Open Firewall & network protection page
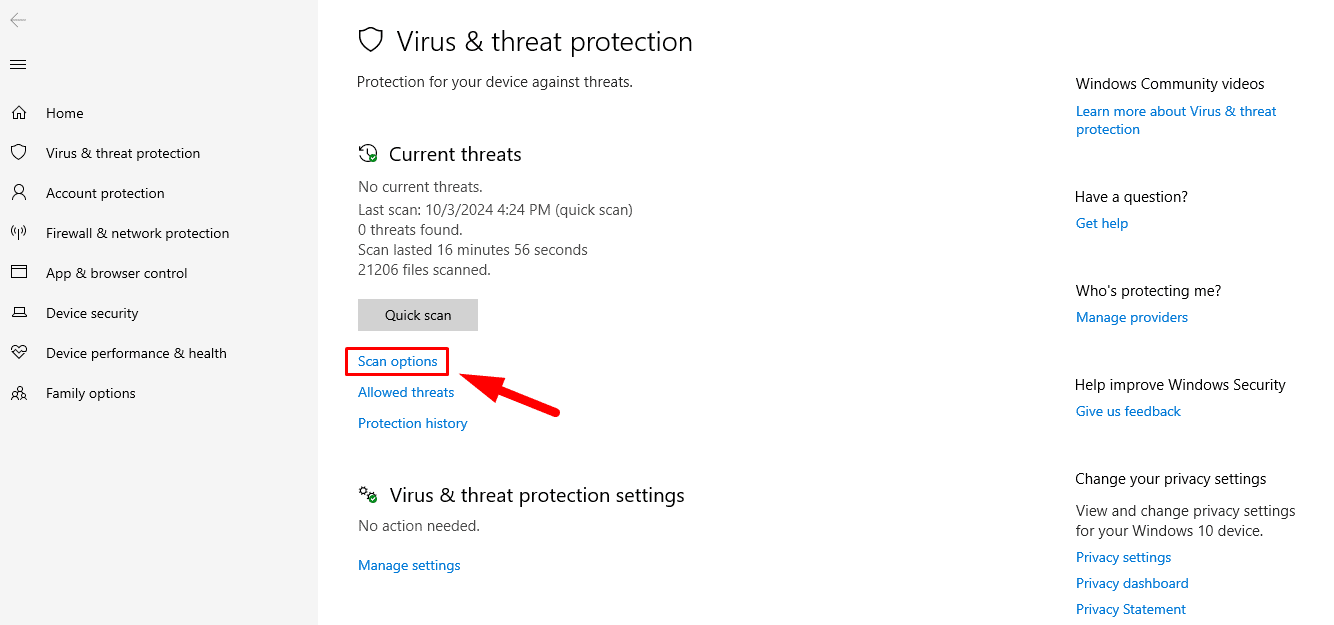 [137, 233]
